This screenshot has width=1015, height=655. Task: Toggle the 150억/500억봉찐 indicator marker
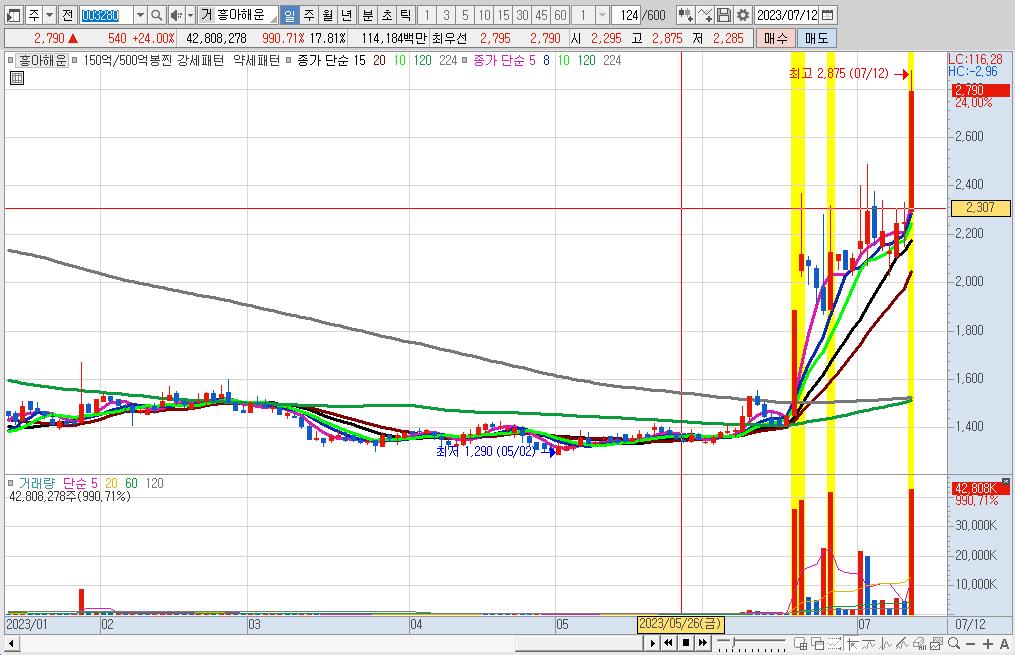click(x=75, y=61)
